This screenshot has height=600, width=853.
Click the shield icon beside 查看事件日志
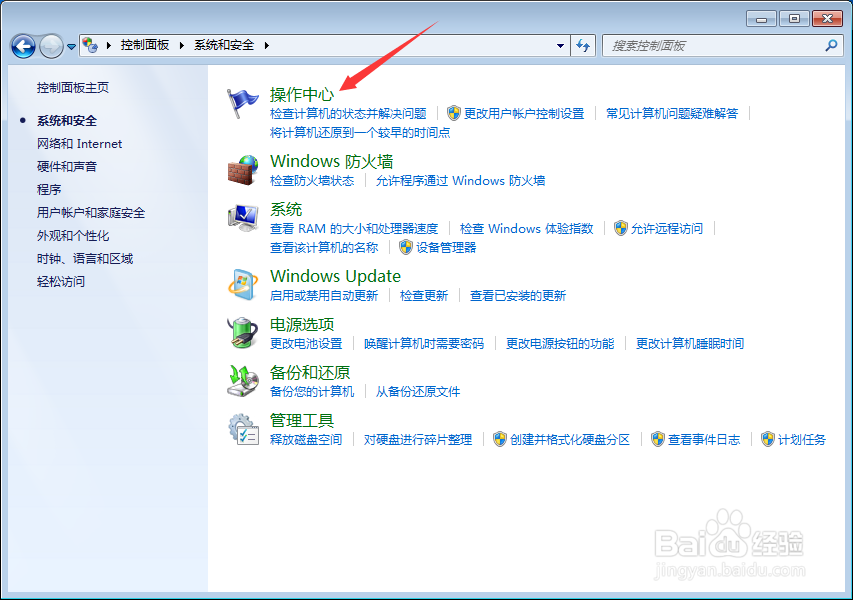[658, 439]
